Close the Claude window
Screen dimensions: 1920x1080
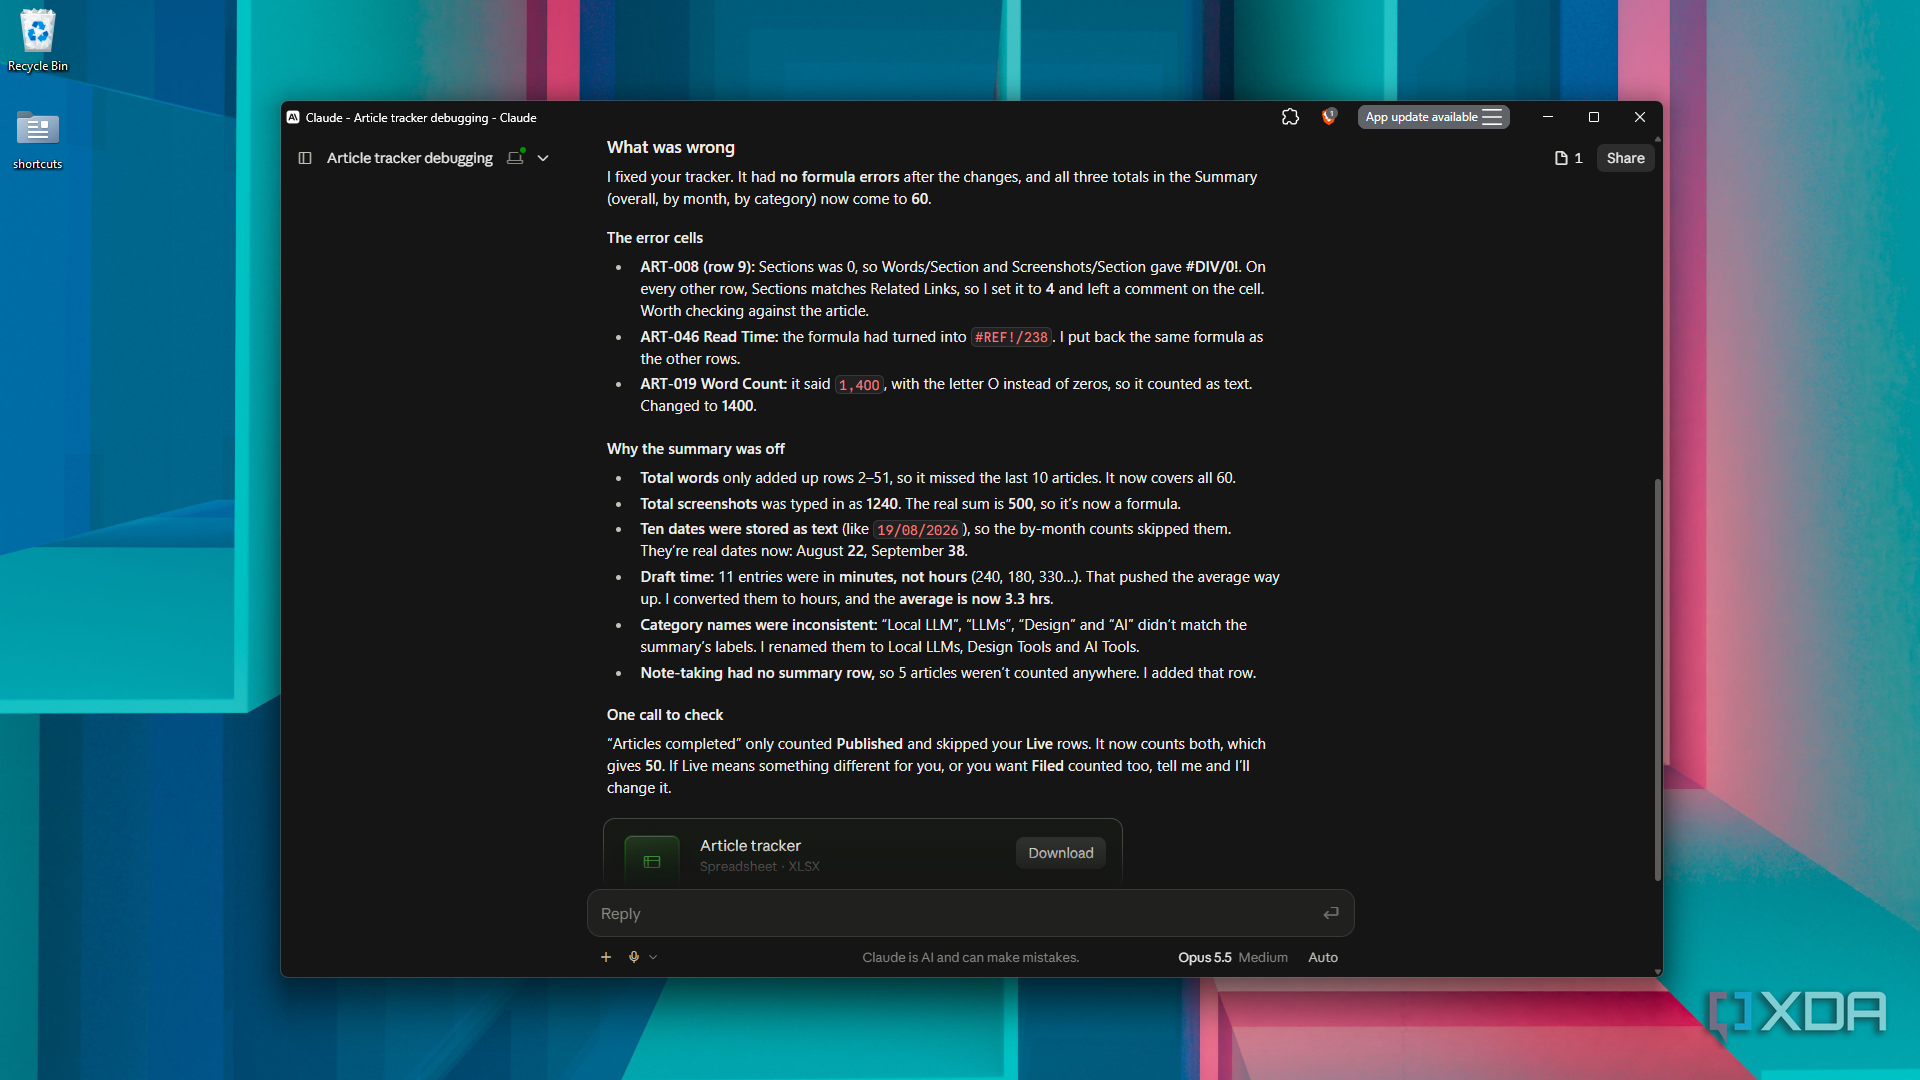[x=1640, y=117]
